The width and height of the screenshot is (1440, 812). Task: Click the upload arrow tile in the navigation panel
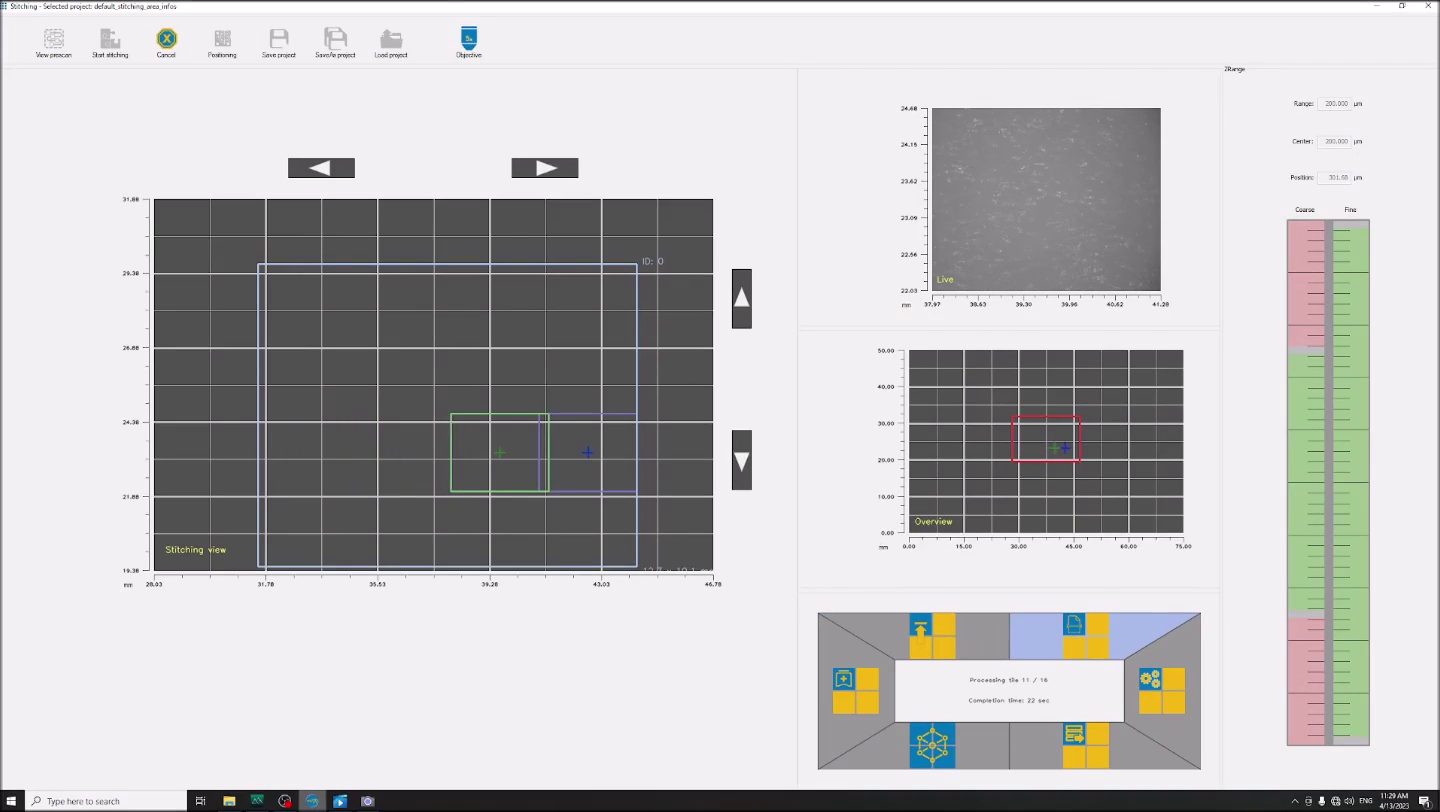921,627
